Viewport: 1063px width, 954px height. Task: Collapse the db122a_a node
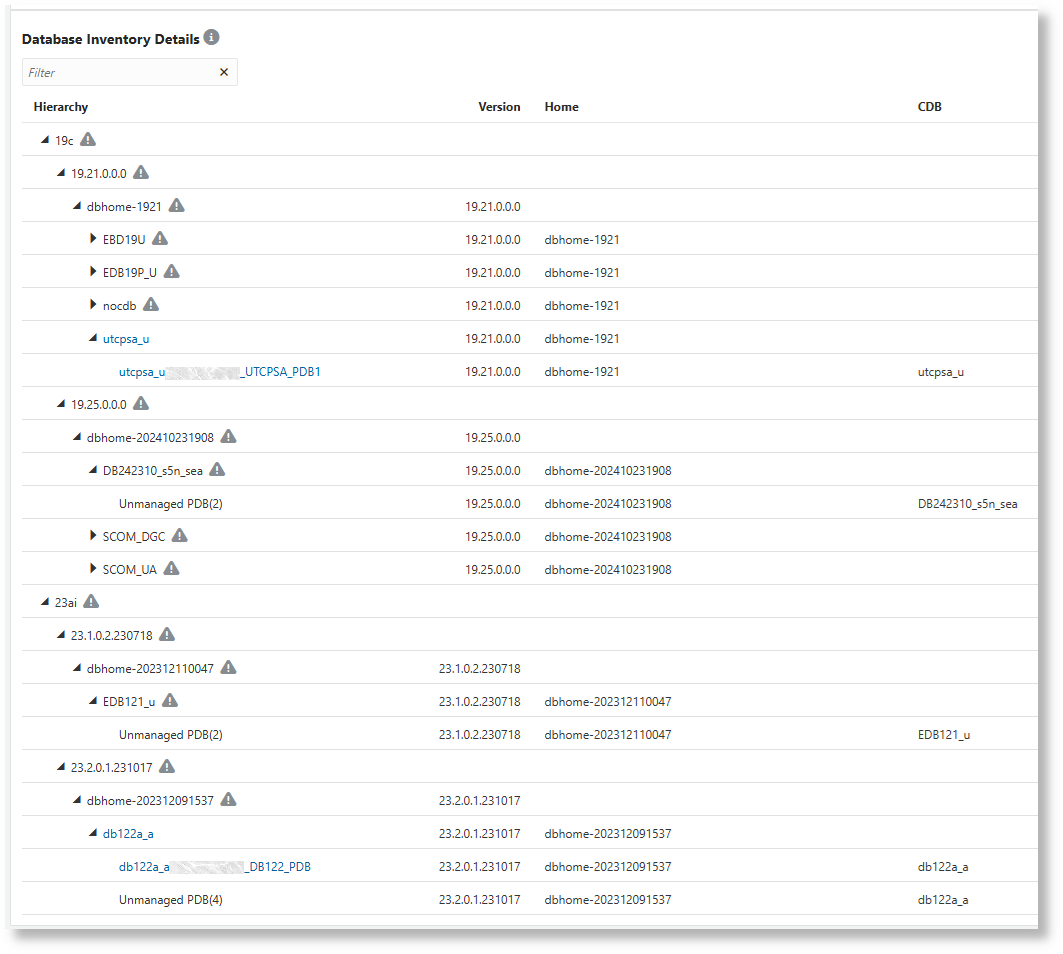click(93, 833)
